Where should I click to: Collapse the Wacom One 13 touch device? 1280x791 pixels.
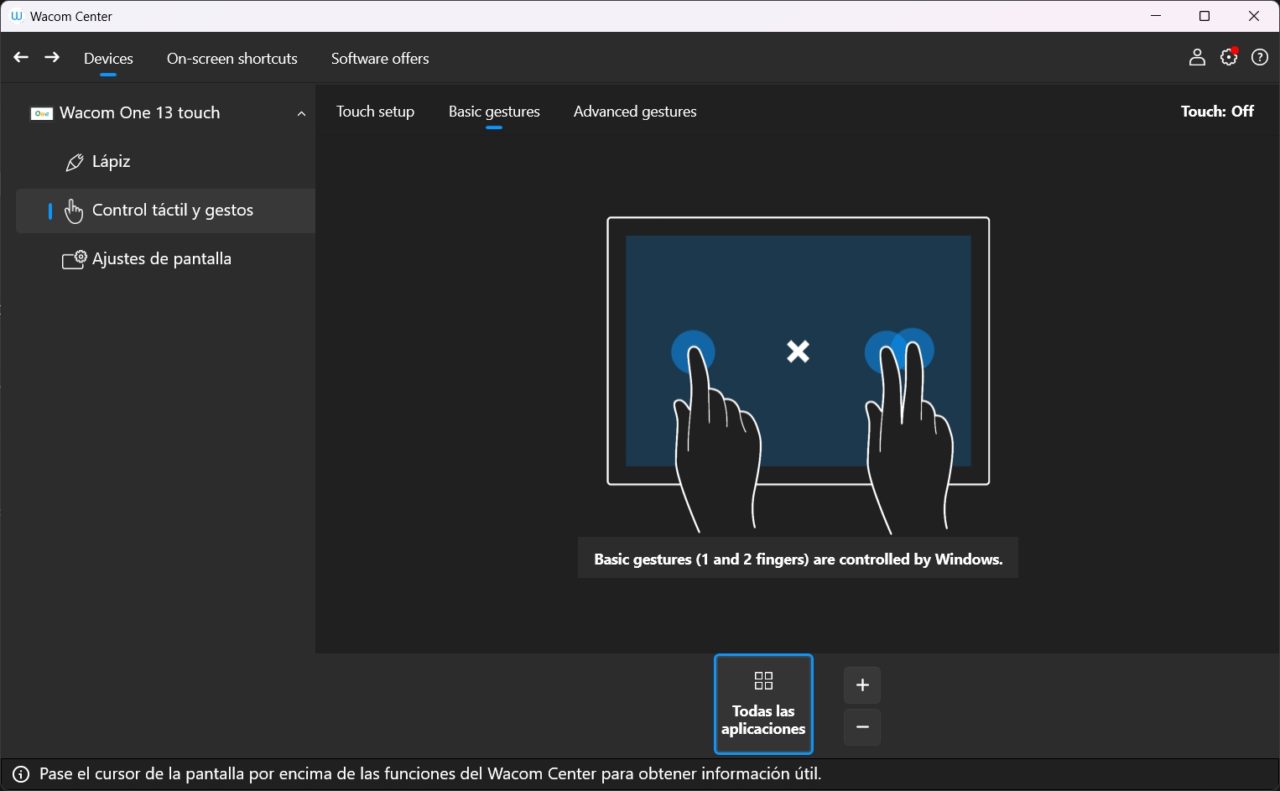tap(301, 113)
